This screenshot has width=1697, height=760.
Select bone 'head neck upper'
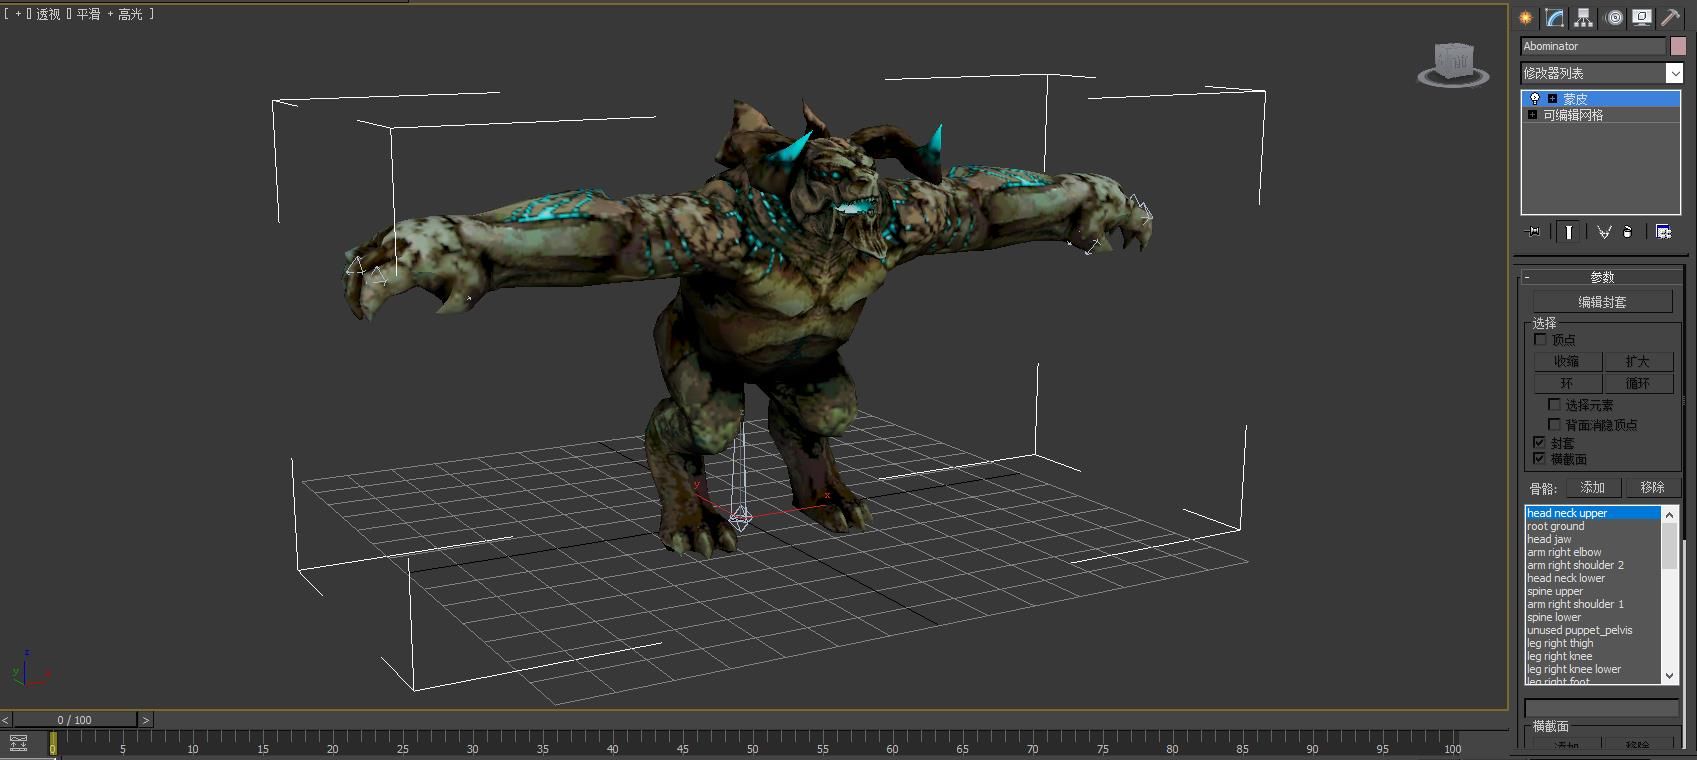[1593, 513]
